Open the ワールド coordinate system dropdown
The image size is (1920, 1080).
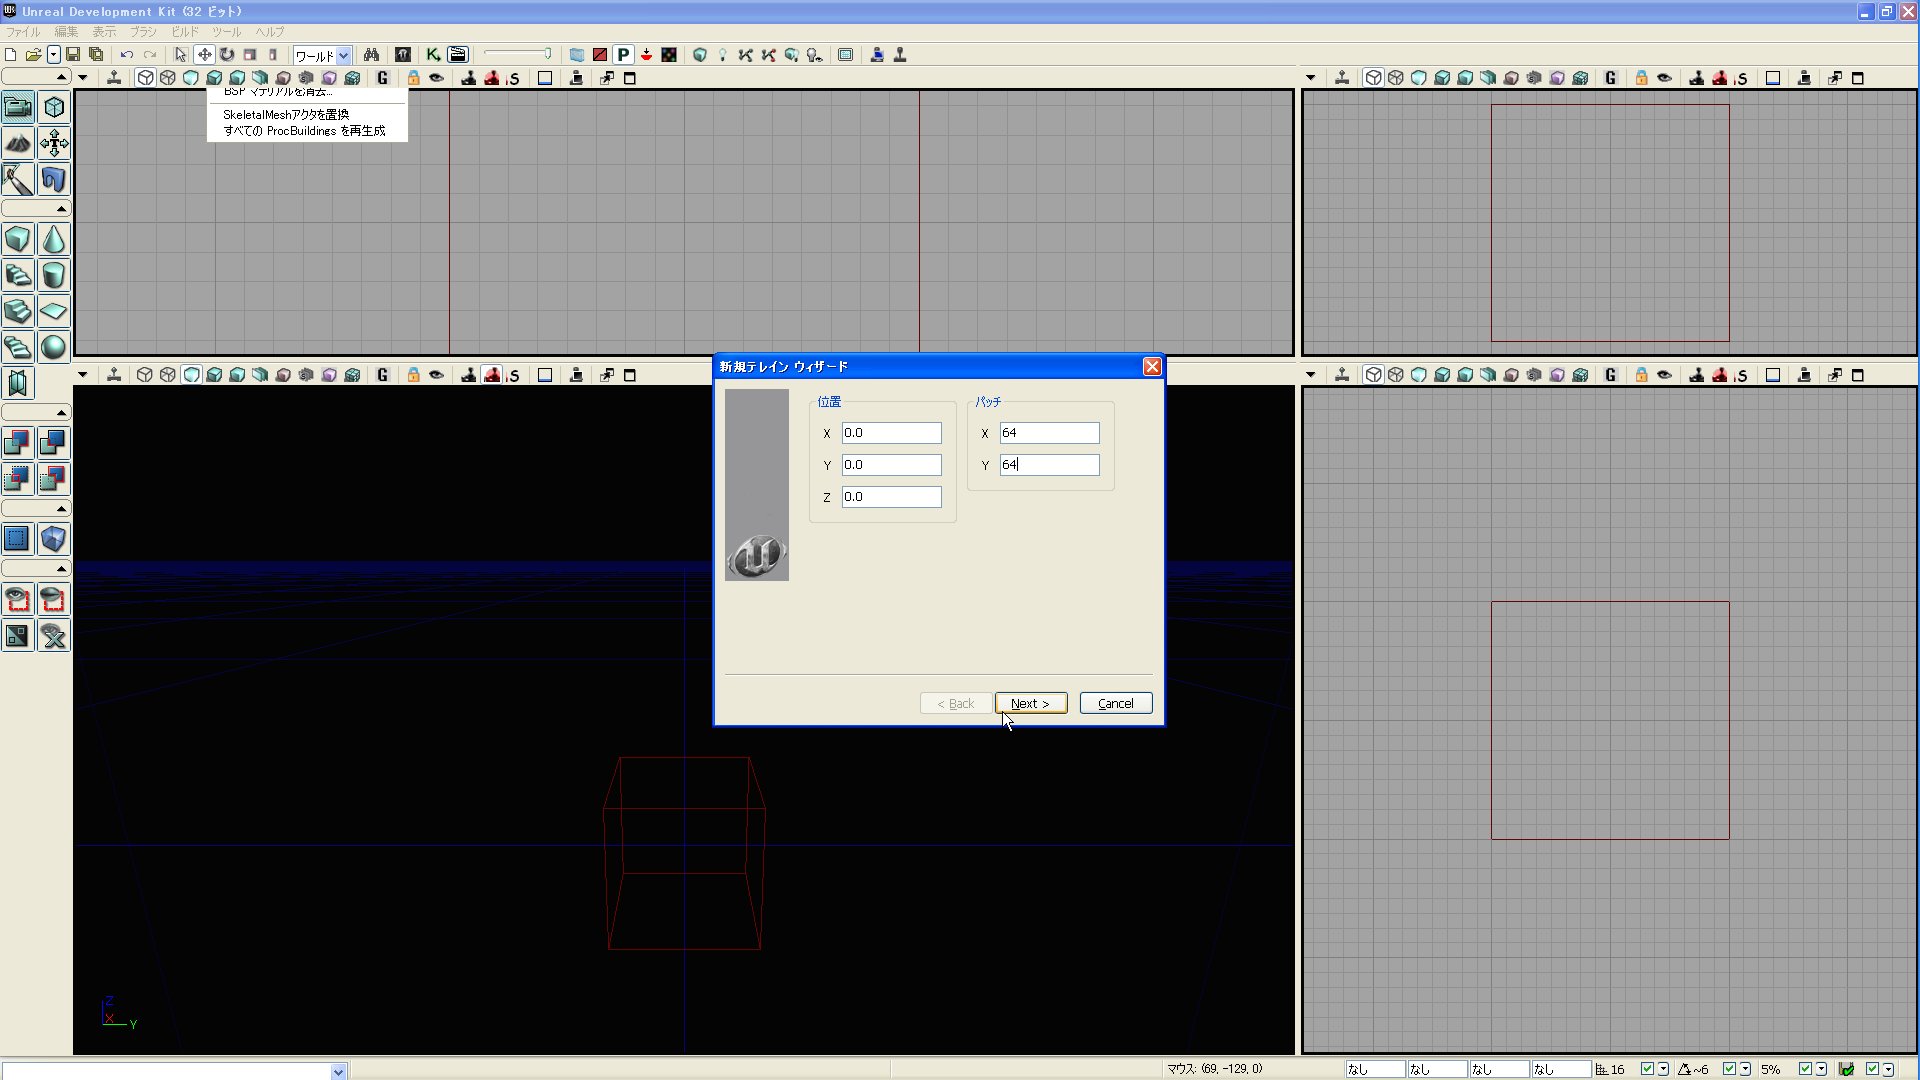[x=343, y=56]
